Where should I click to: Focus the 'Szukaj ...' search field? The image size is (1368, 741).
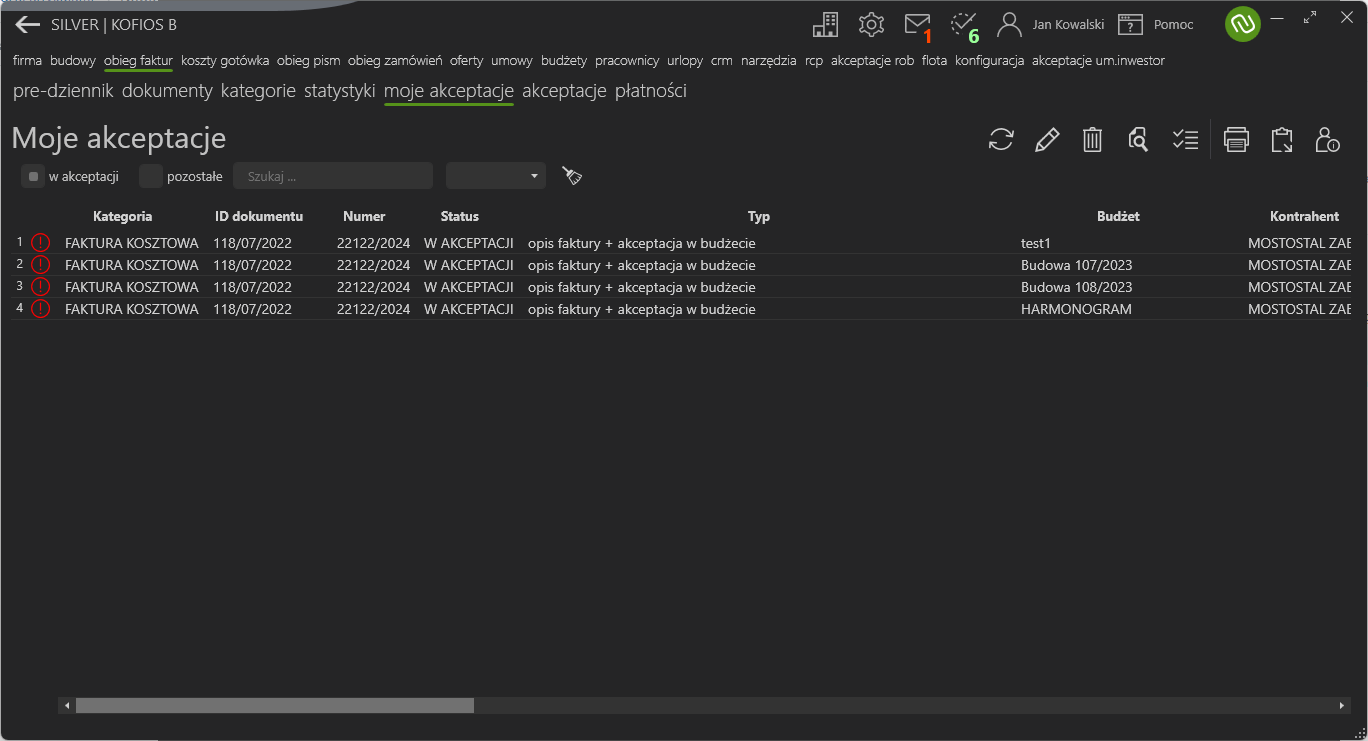tap(333, 176)
